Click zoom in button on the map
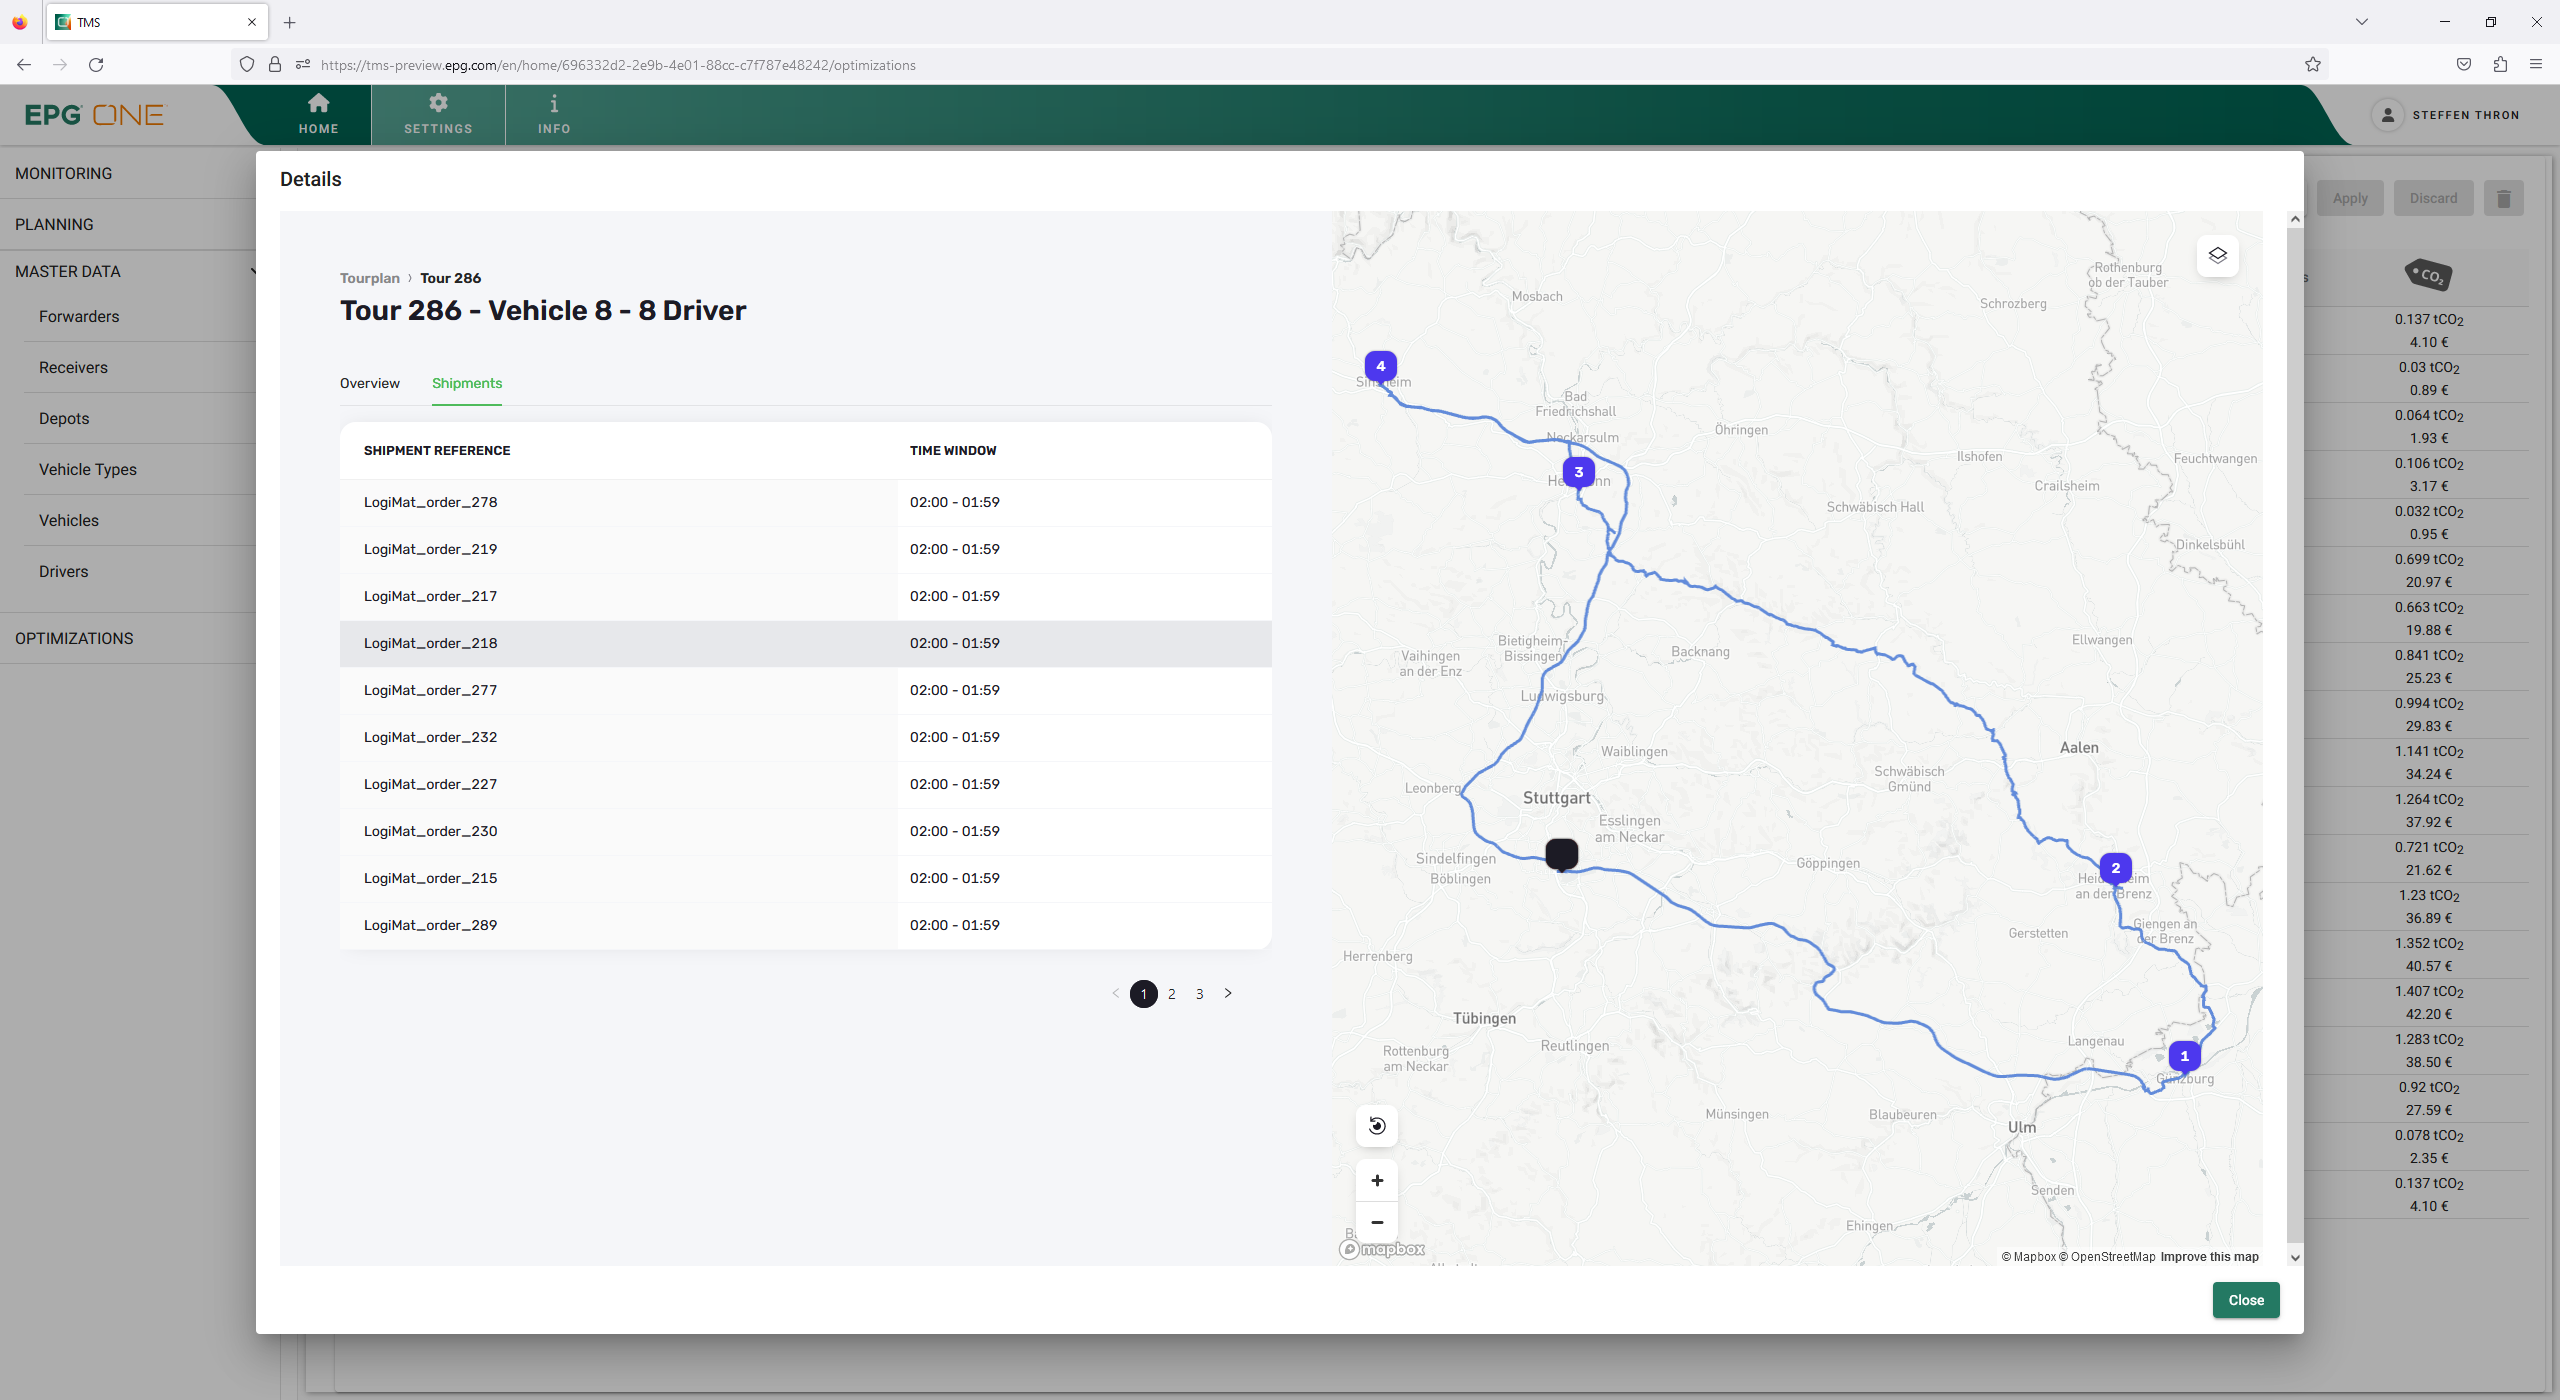Screen dimensions: 2560x1400 1377,1181
